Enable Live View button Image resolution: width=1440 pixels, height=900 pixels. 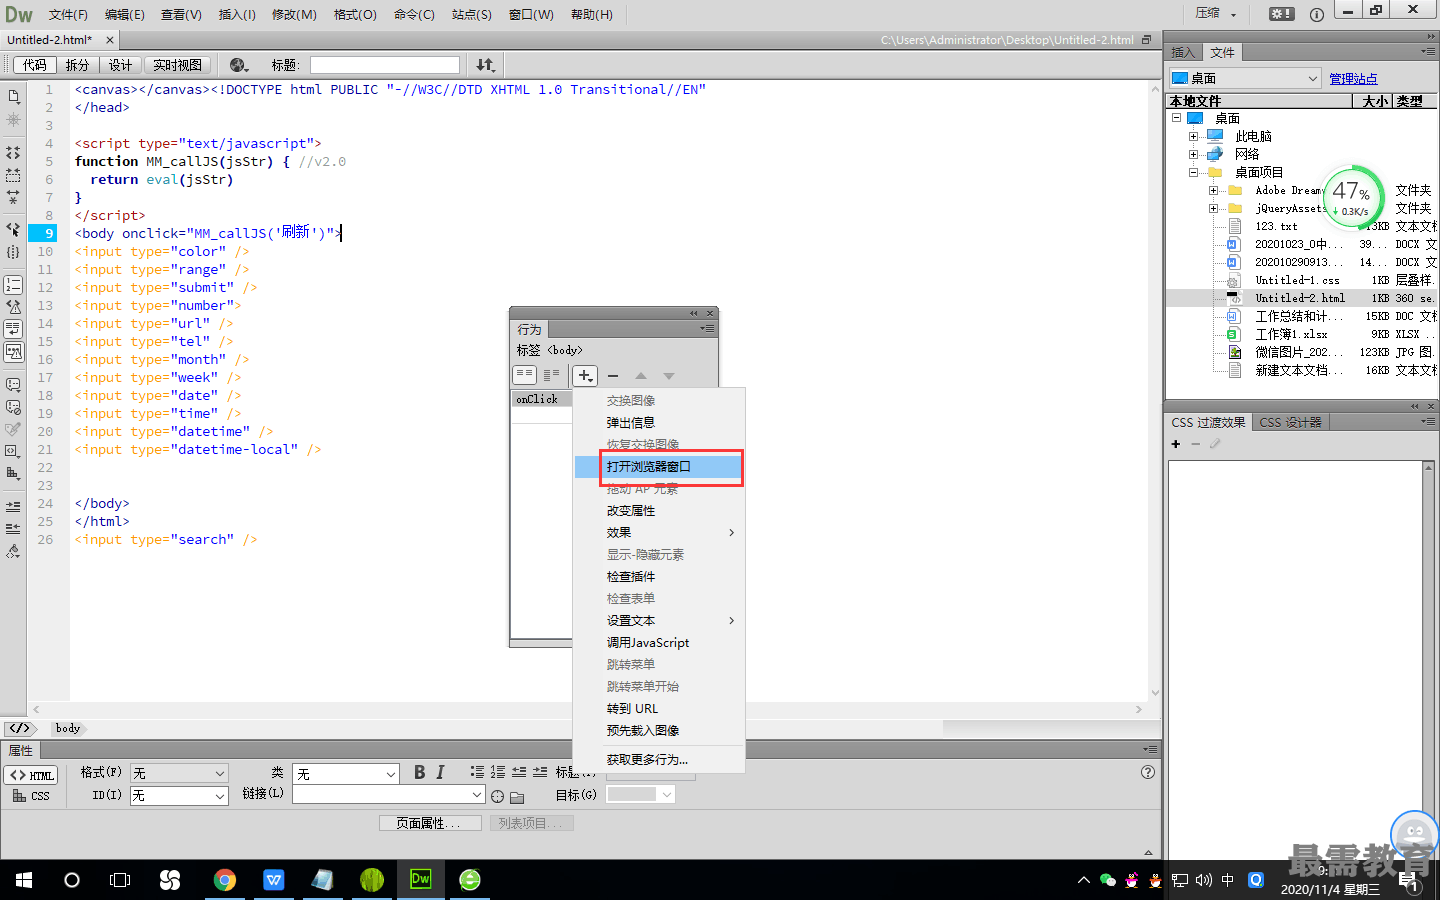[x=178, y=65]
